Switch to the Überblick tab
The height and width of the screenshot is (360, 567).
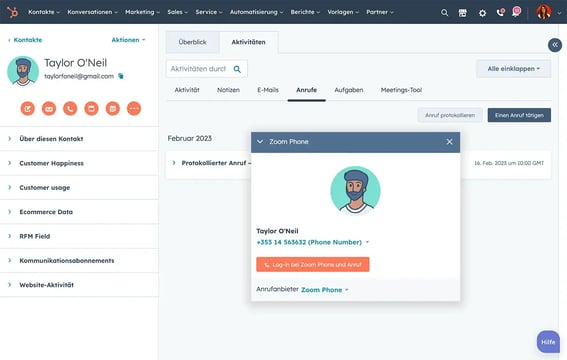[192, 42]
